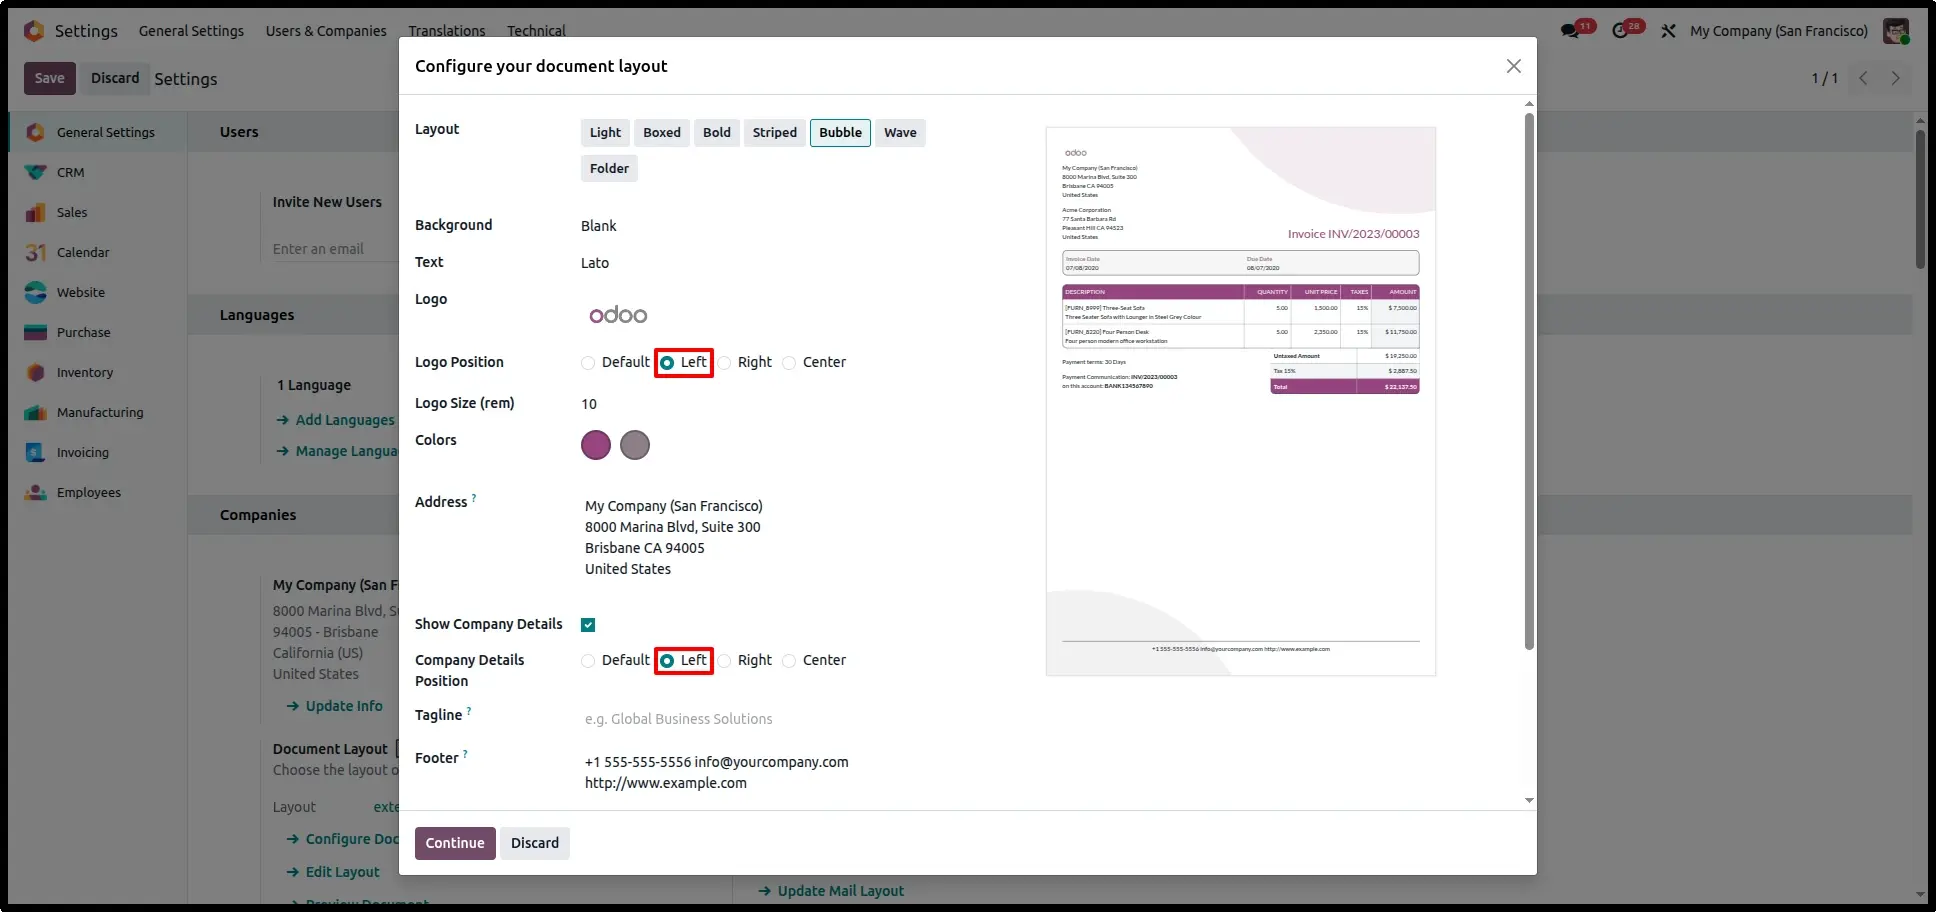The height and width of the screenshot is (912, 1938).
Task: Click the Enter an email field
Action: tap(335, 249)
